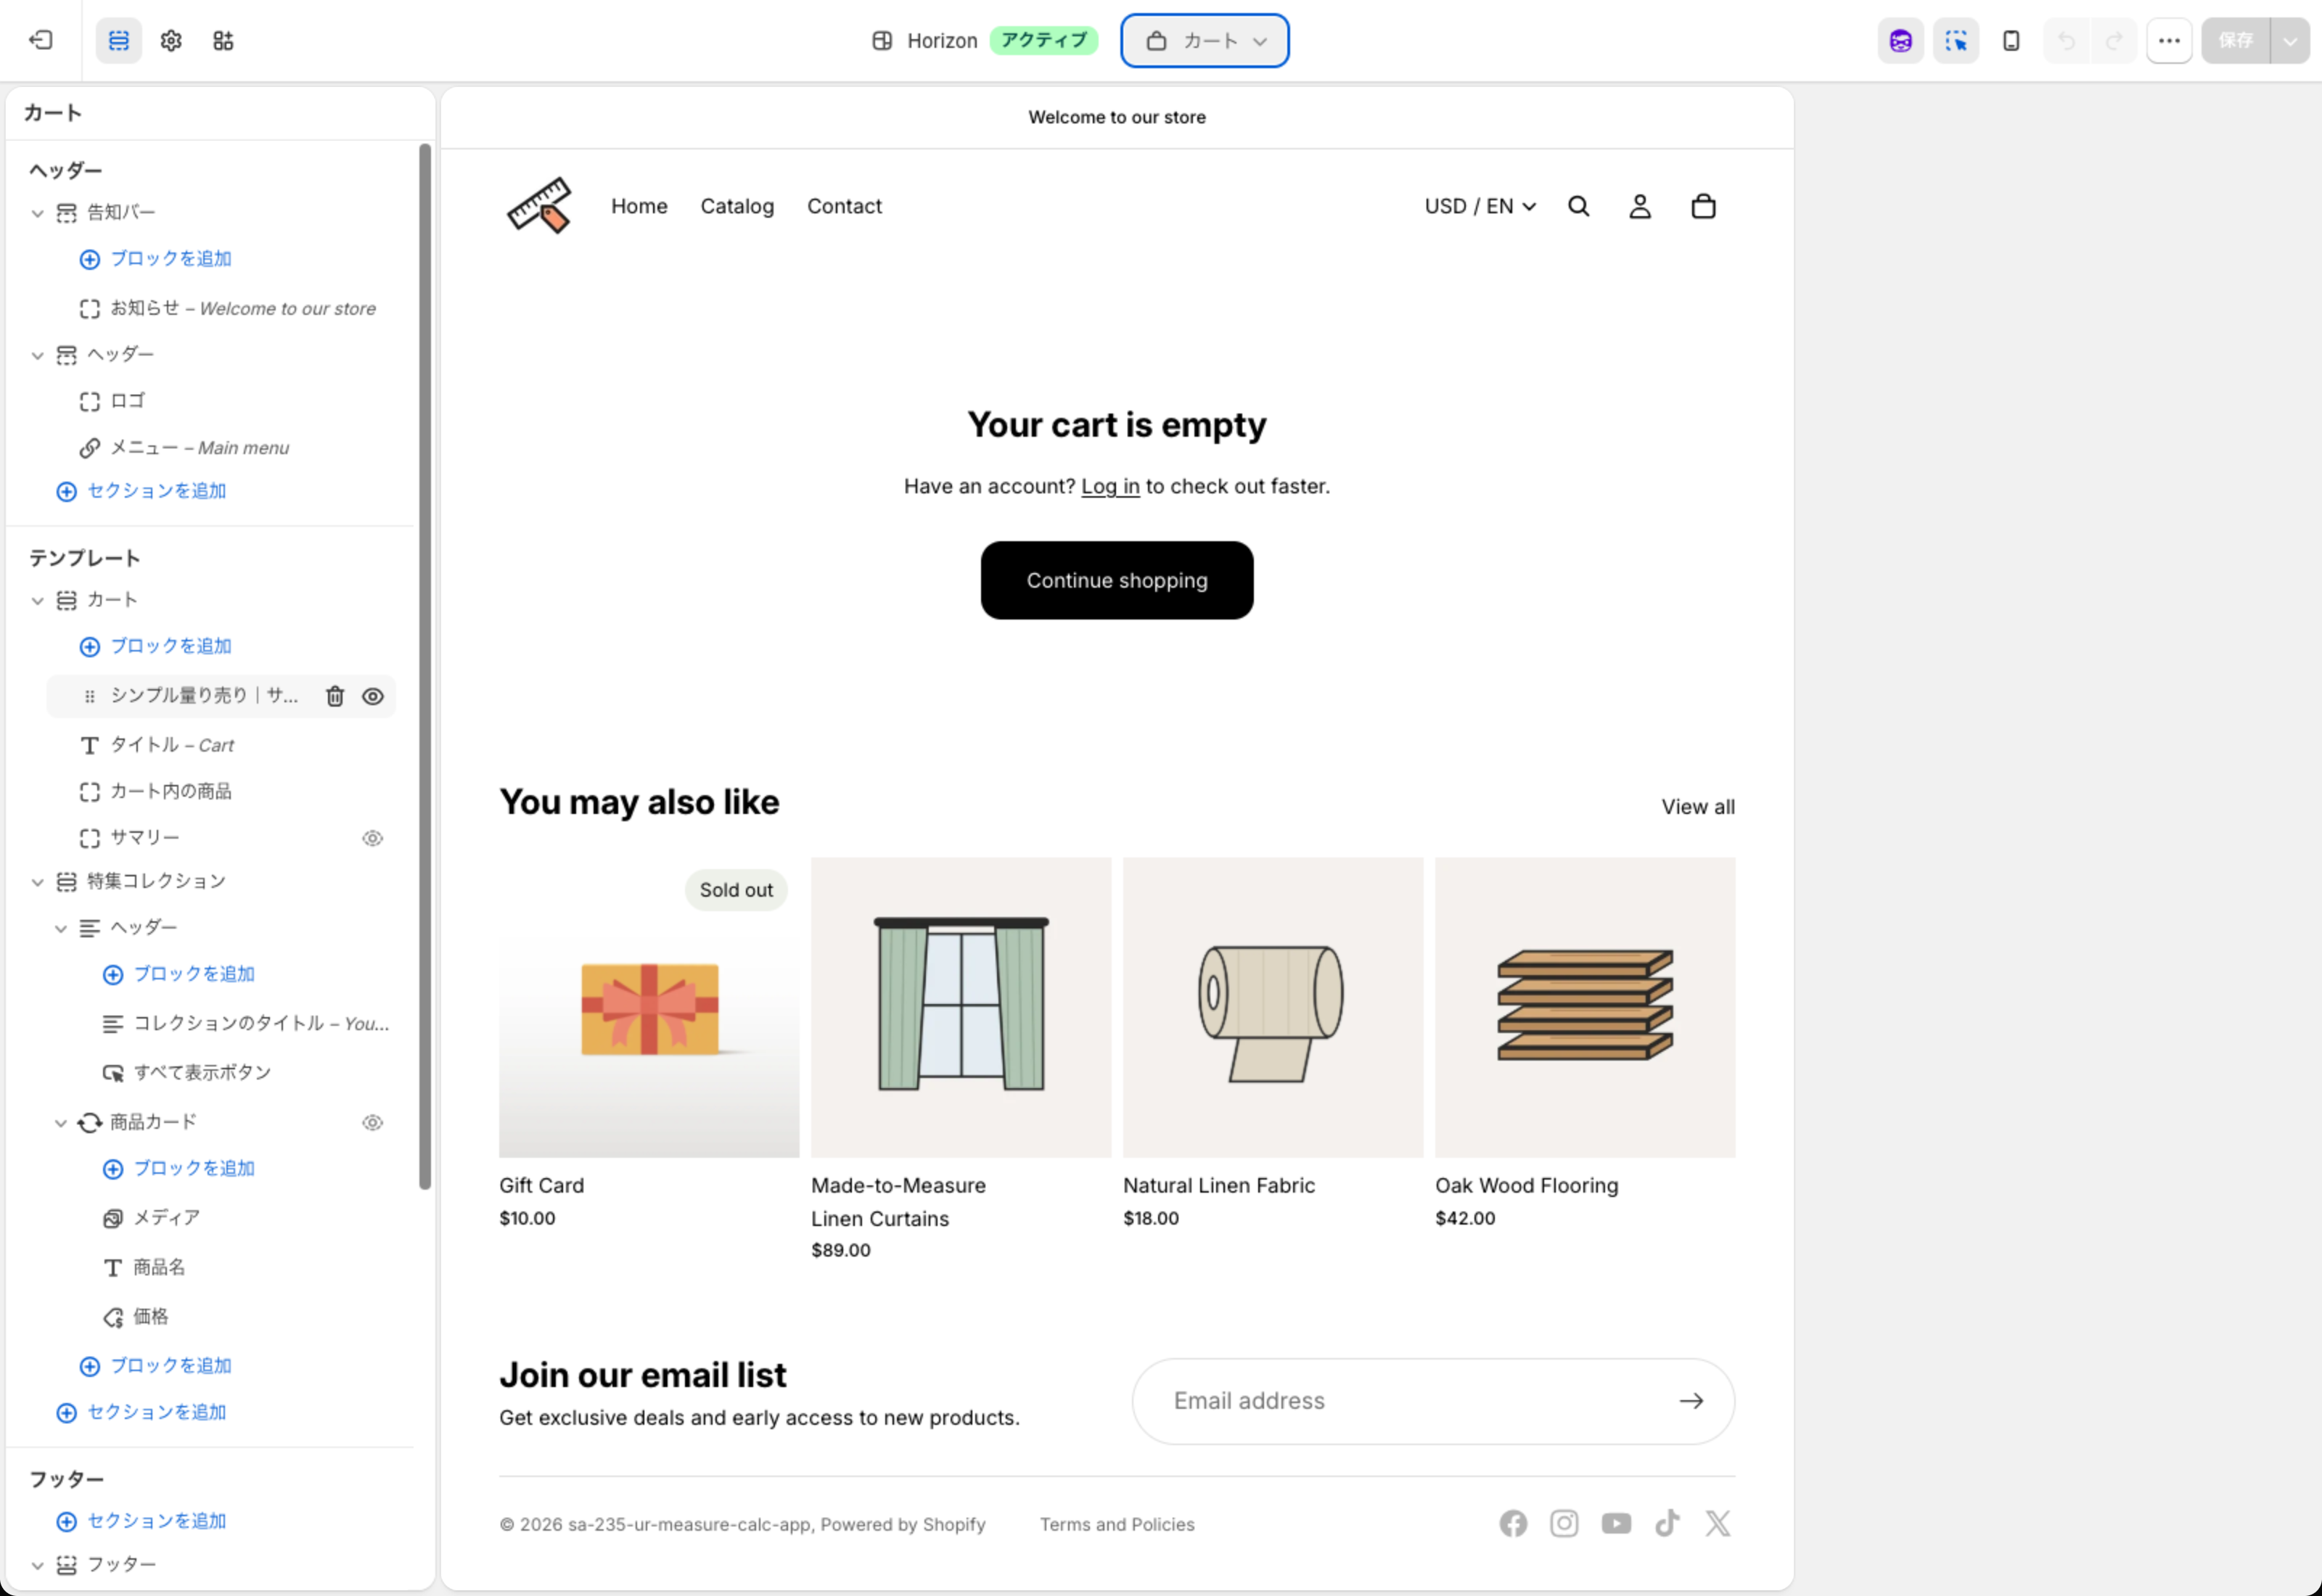Screen dimensions: 2322x1596
Task: Click the Oak Wood Flooring product thumbnail
Action: point(1585,1007)
